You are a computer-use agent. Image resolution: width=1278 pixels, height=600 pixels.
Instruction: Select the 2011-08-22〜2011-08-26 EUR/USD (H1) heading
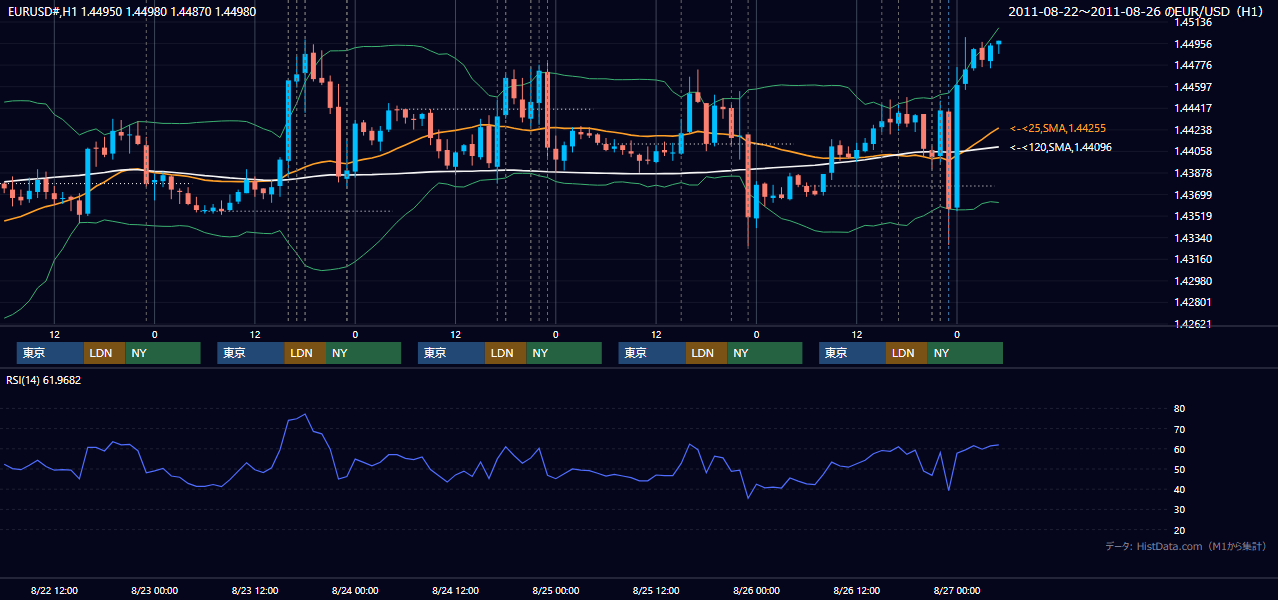pyautogui.click(x=1138, y=11)
